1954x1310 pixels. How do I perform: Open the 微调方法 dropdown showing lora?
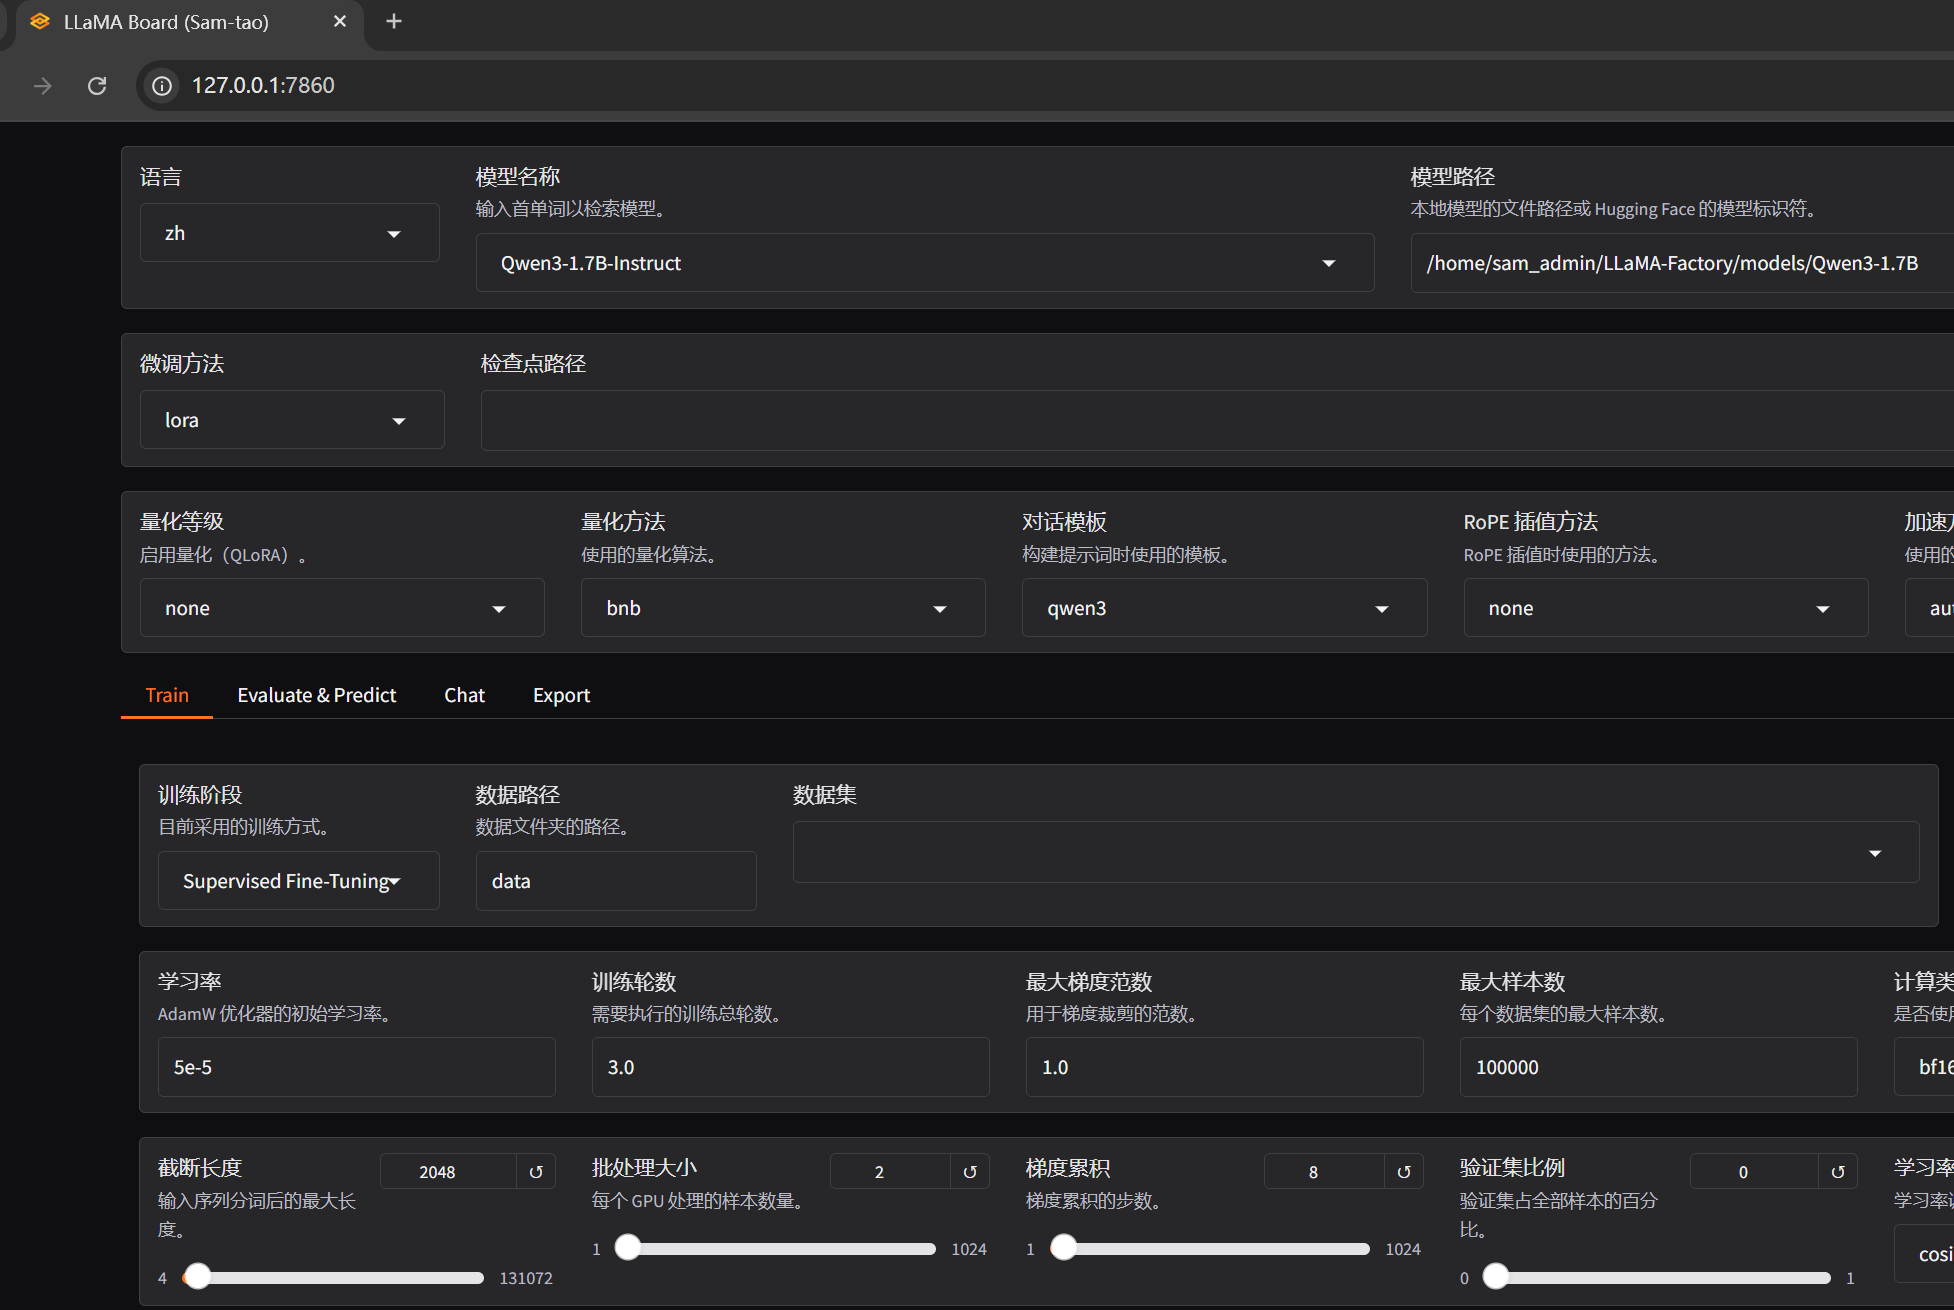(292, 420)
